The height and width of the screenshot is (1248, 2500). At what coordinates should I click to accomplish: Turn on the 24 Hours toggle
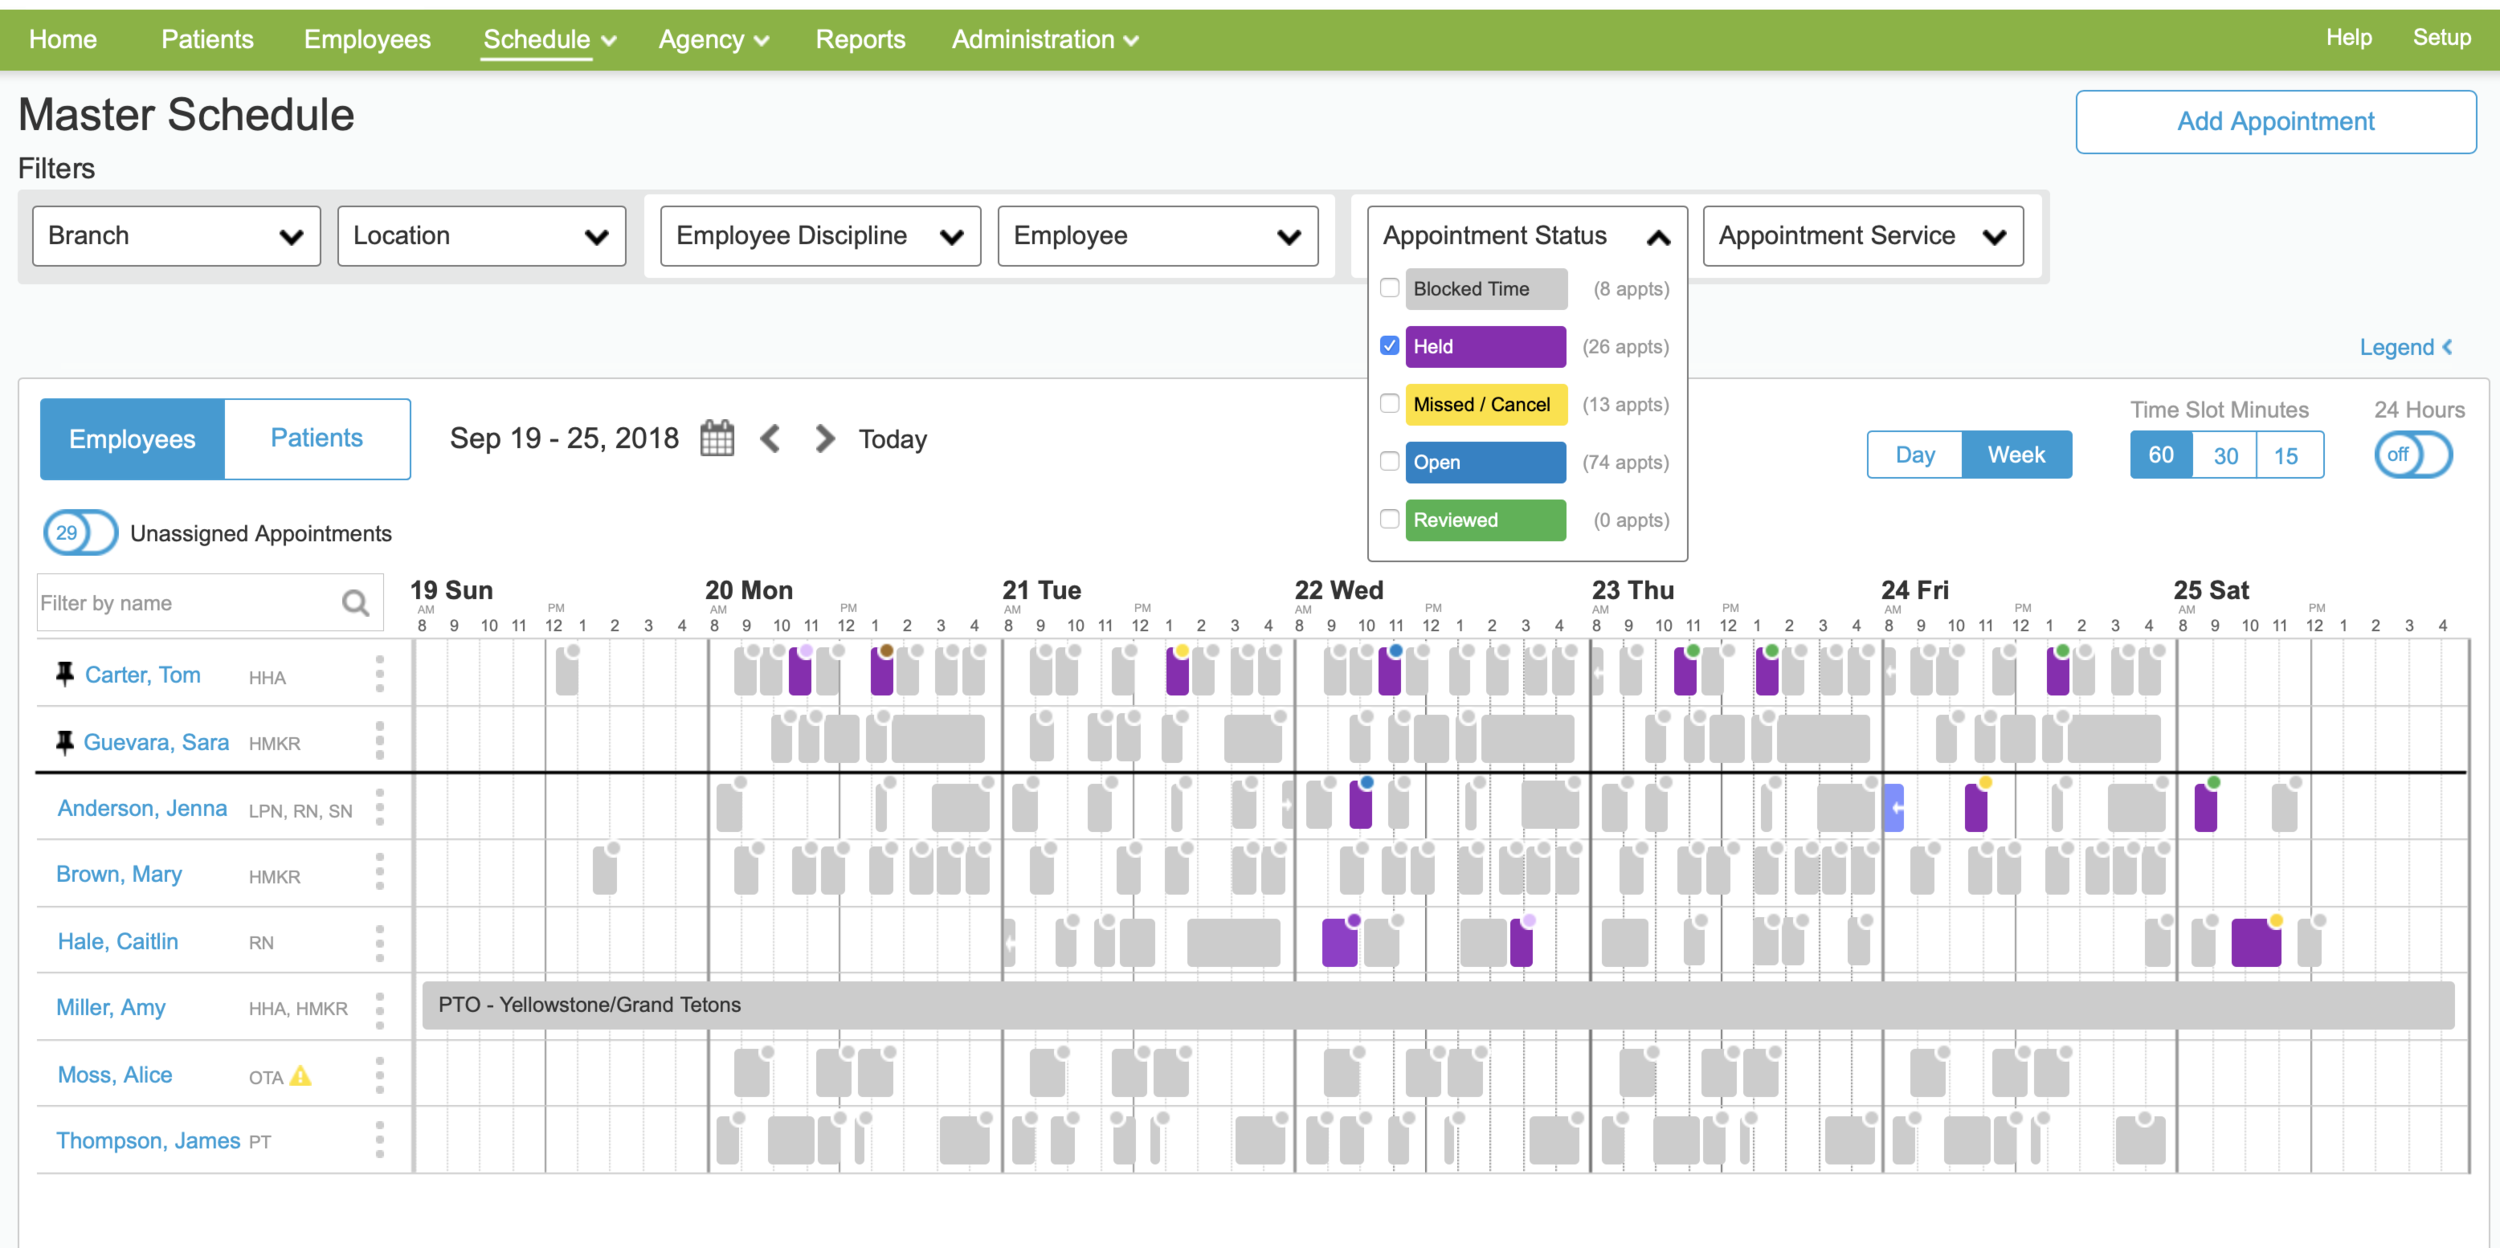[2413, 456]
